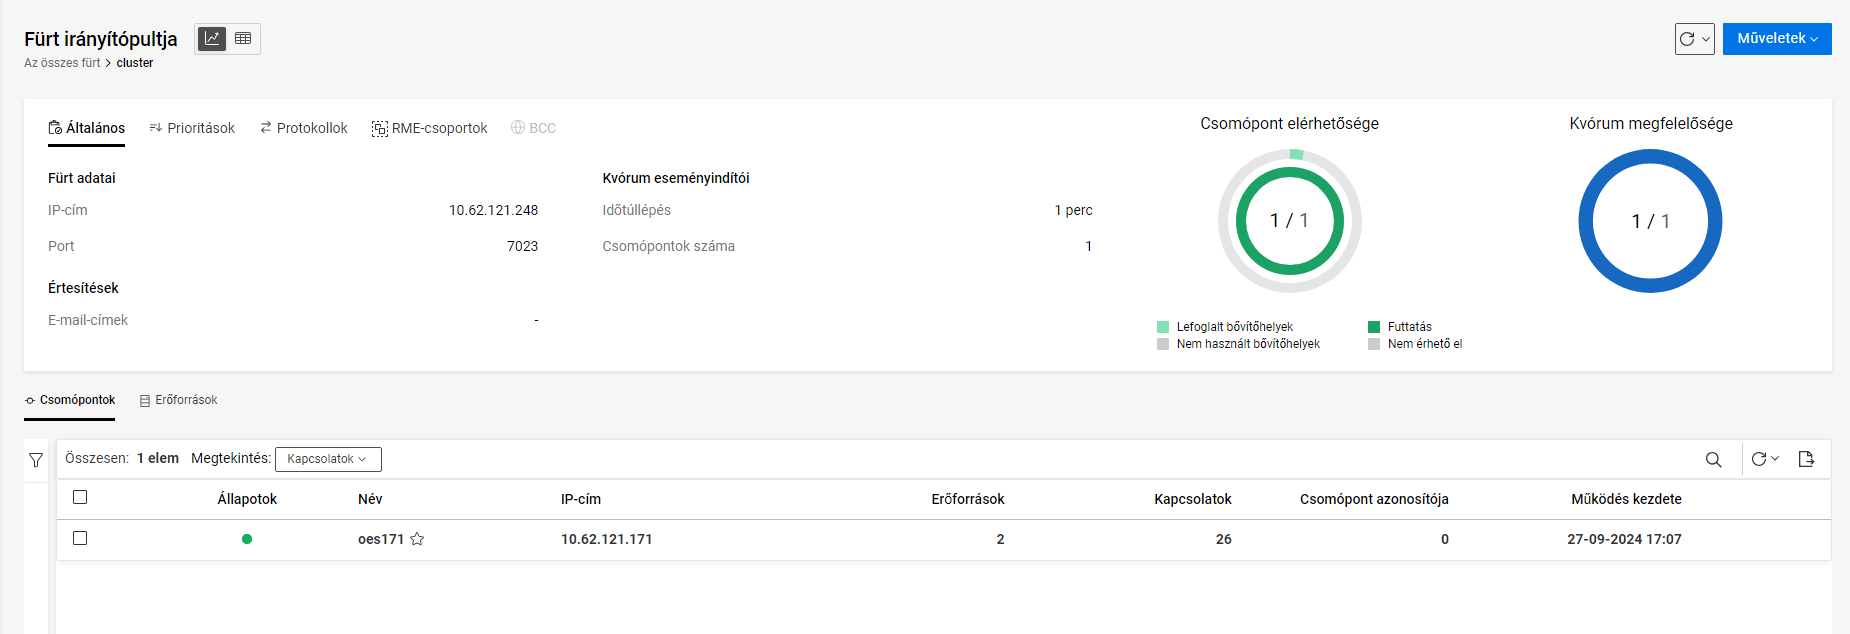Switch to chart dashboard view icon
The height and width of the screenshot is (634, 1850).
tap(212, 39)
